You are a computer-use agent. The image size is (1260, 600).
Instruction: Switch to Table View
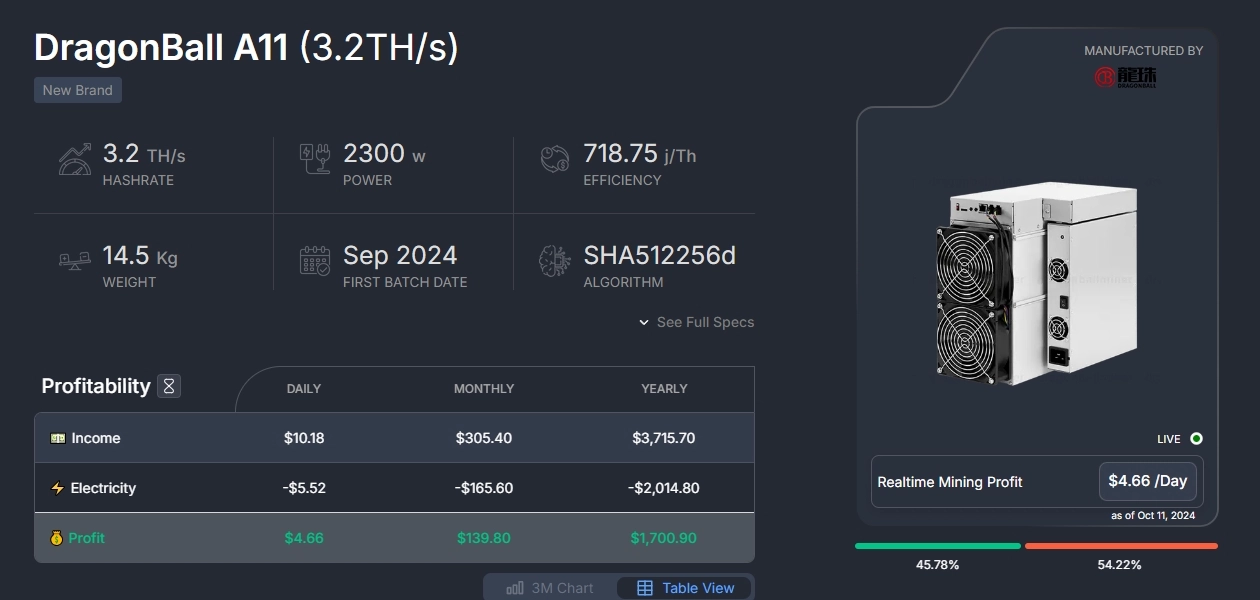coord(686,588)
